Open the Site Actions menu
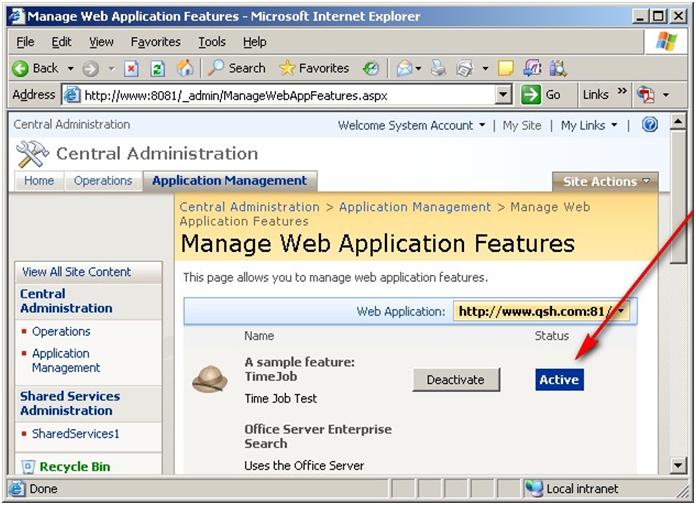 point(605,181)
